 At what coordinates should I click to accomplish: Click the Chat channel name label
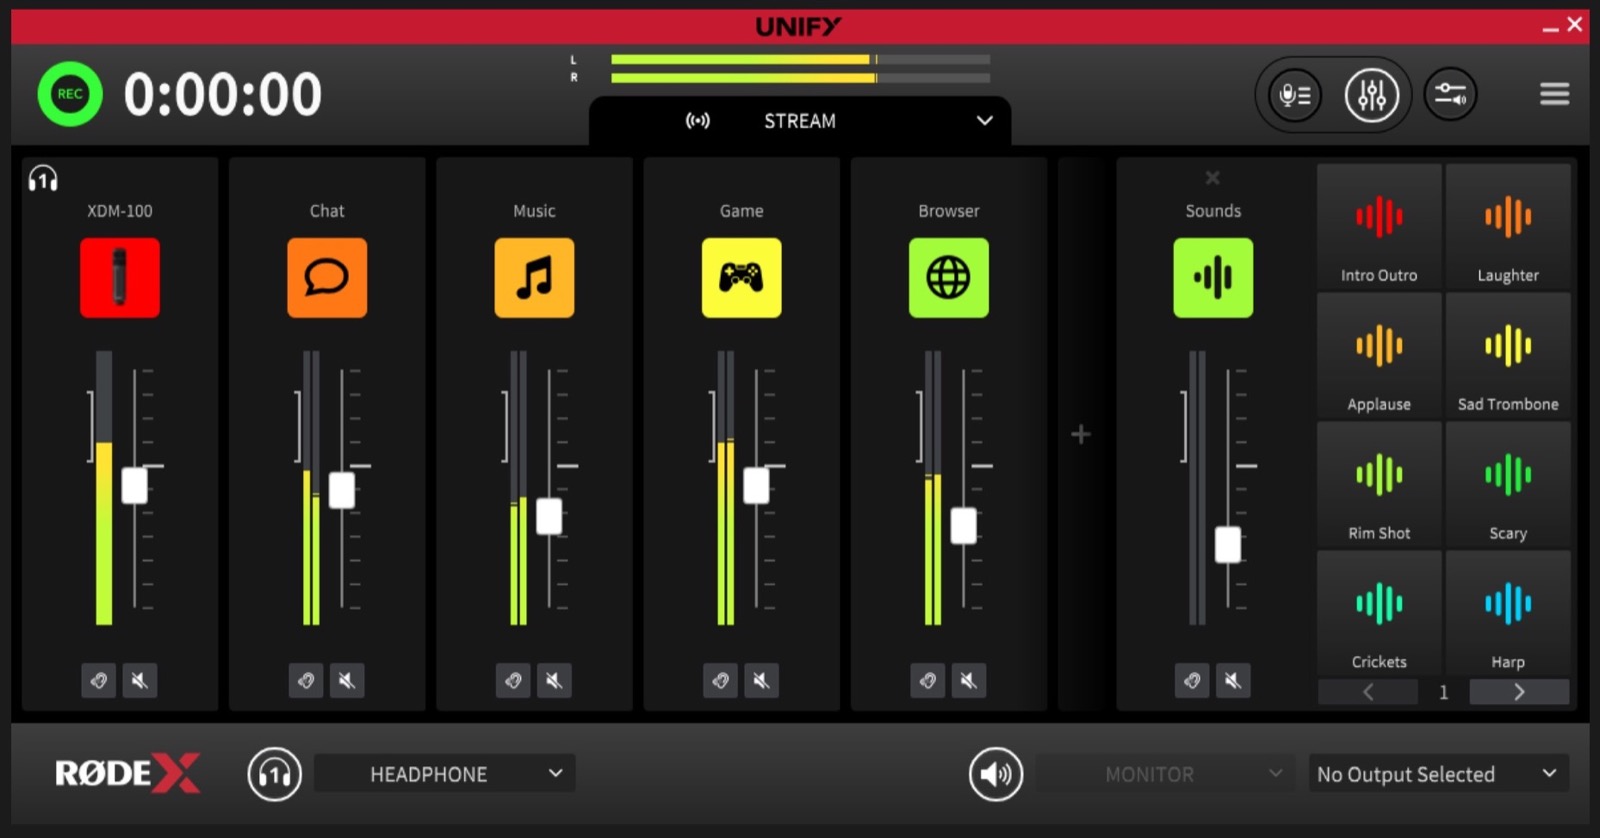point(327,211)
